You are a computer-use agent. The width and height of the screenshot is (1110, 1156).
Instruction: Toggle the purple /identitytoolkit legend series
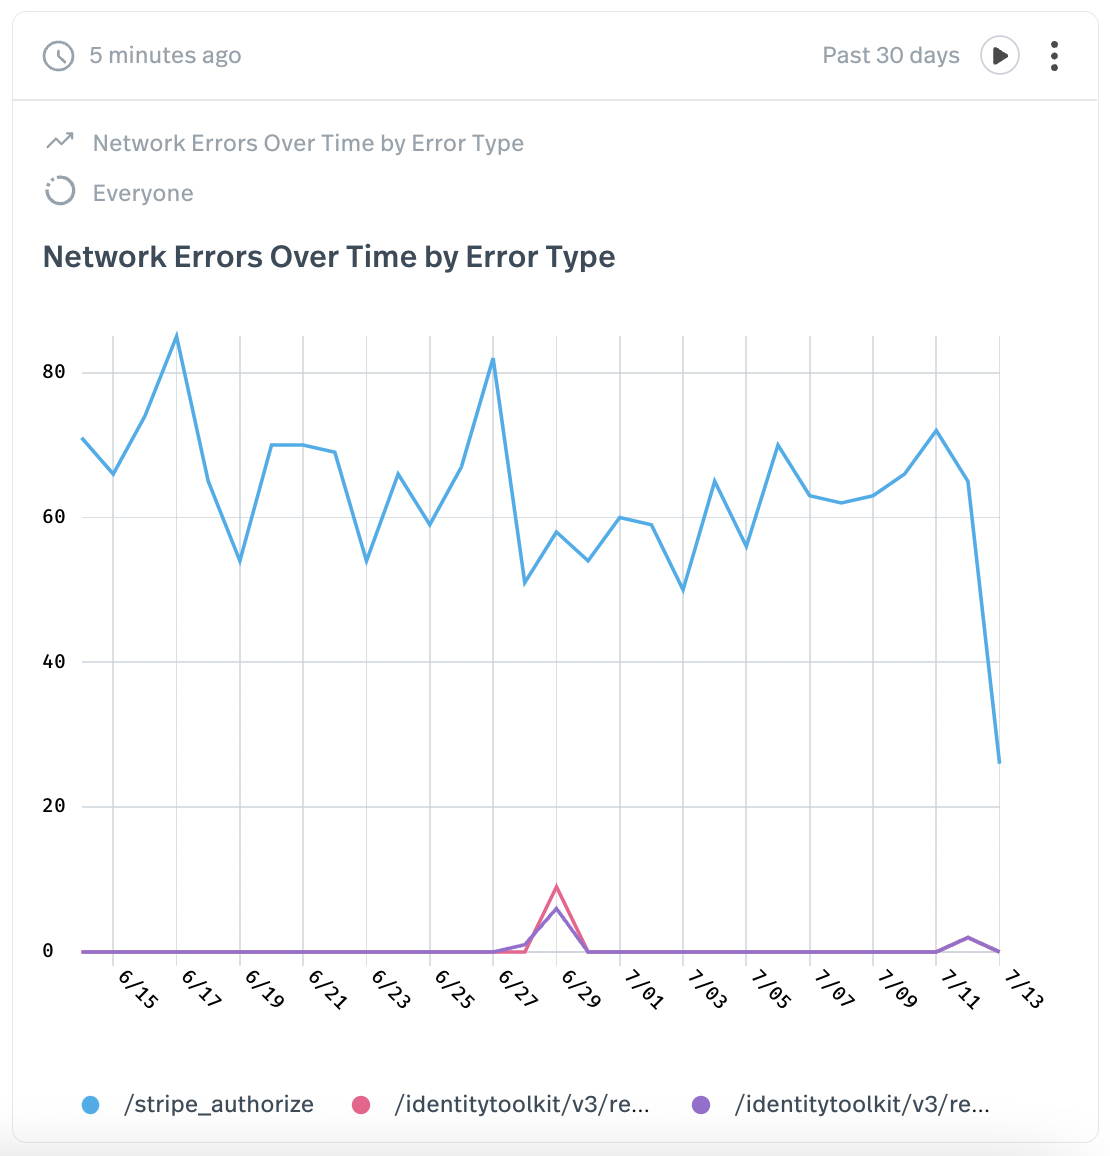coord(862,1104)
